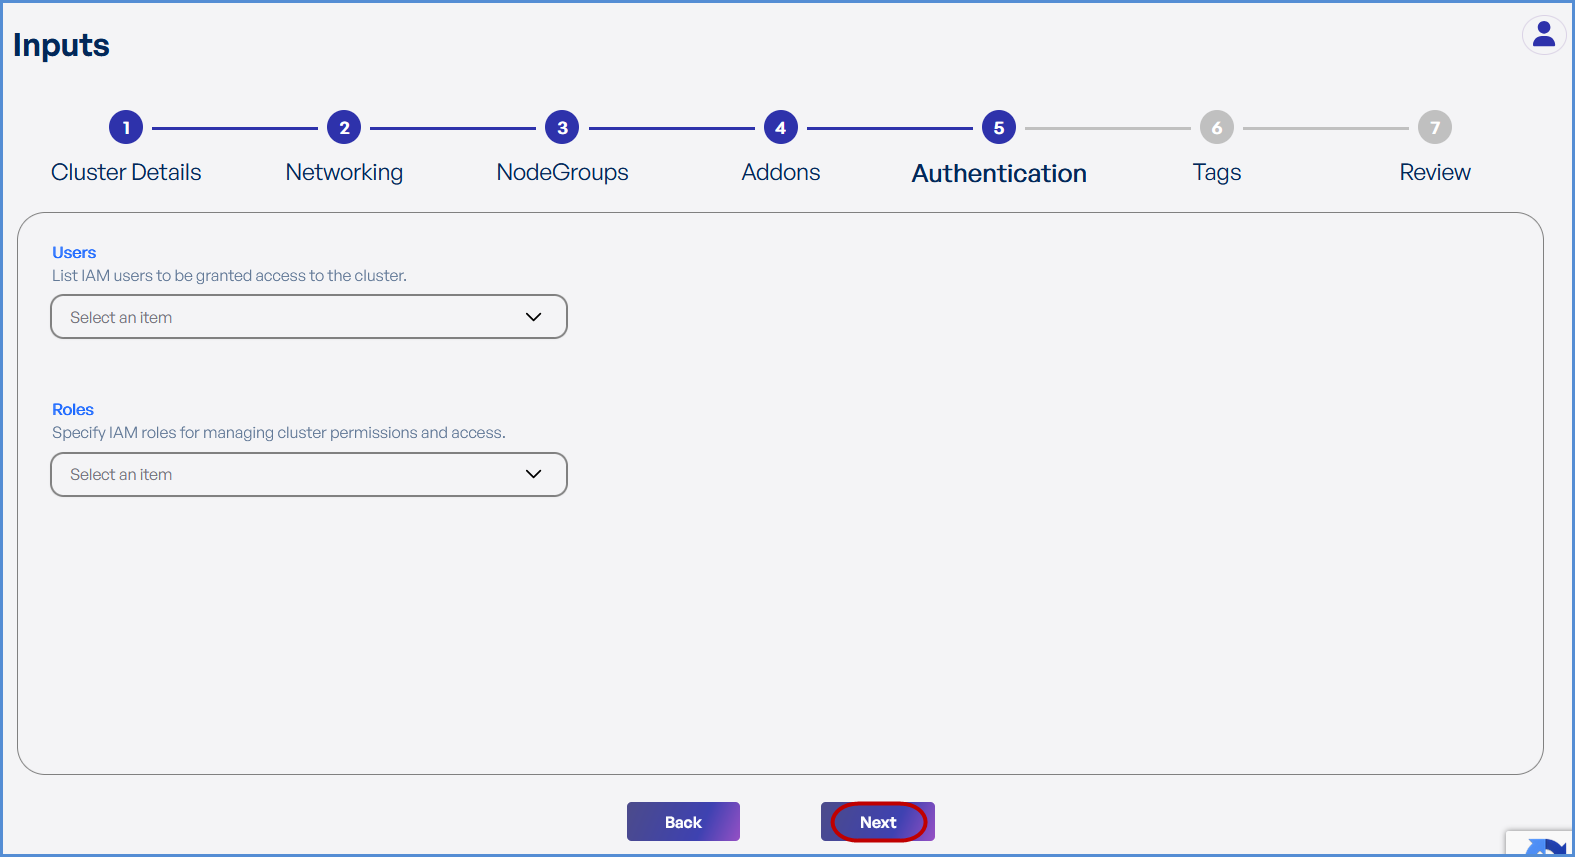Click step 2 circle icon

click(344, 128)
